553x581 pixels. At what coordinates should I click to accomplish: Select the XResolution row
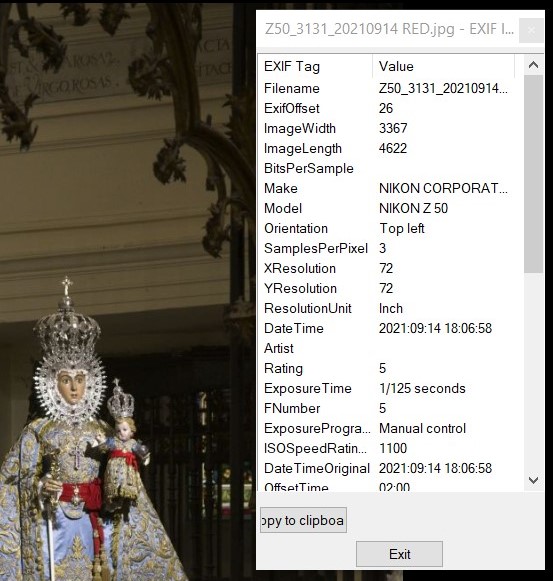[x=391, y=269]
